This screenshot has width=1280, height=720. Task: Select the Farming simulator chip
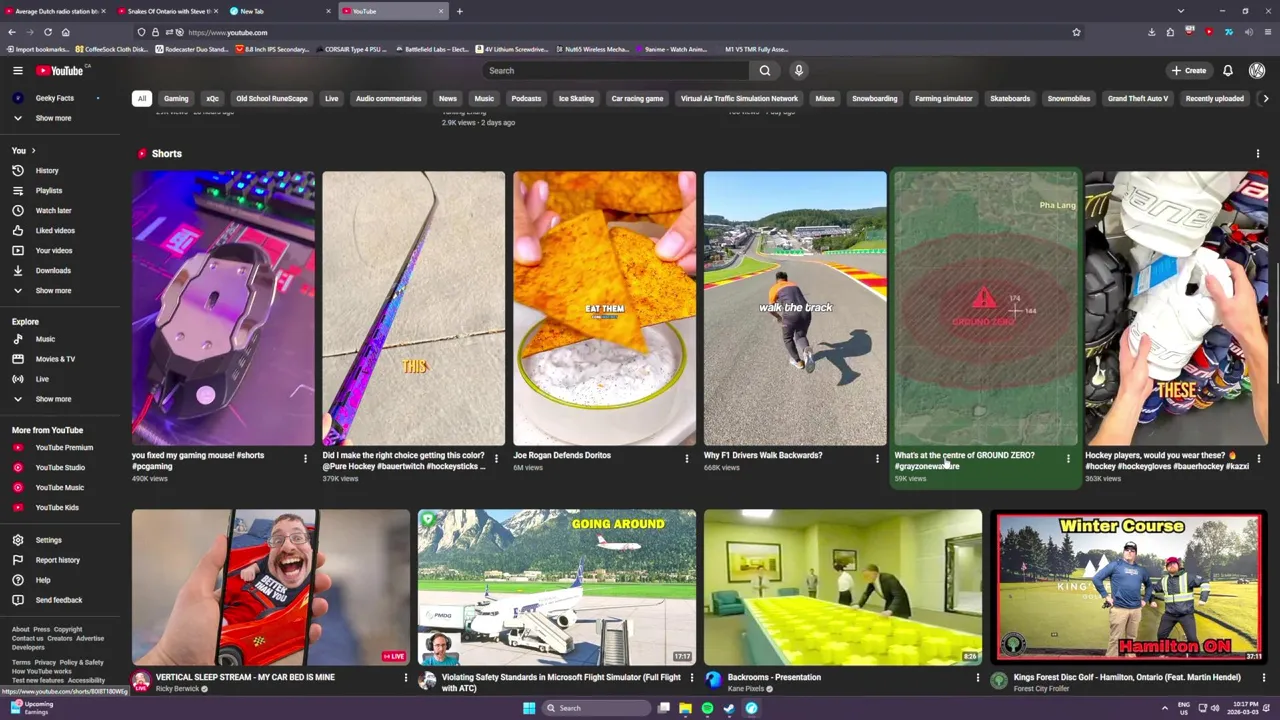943,99
